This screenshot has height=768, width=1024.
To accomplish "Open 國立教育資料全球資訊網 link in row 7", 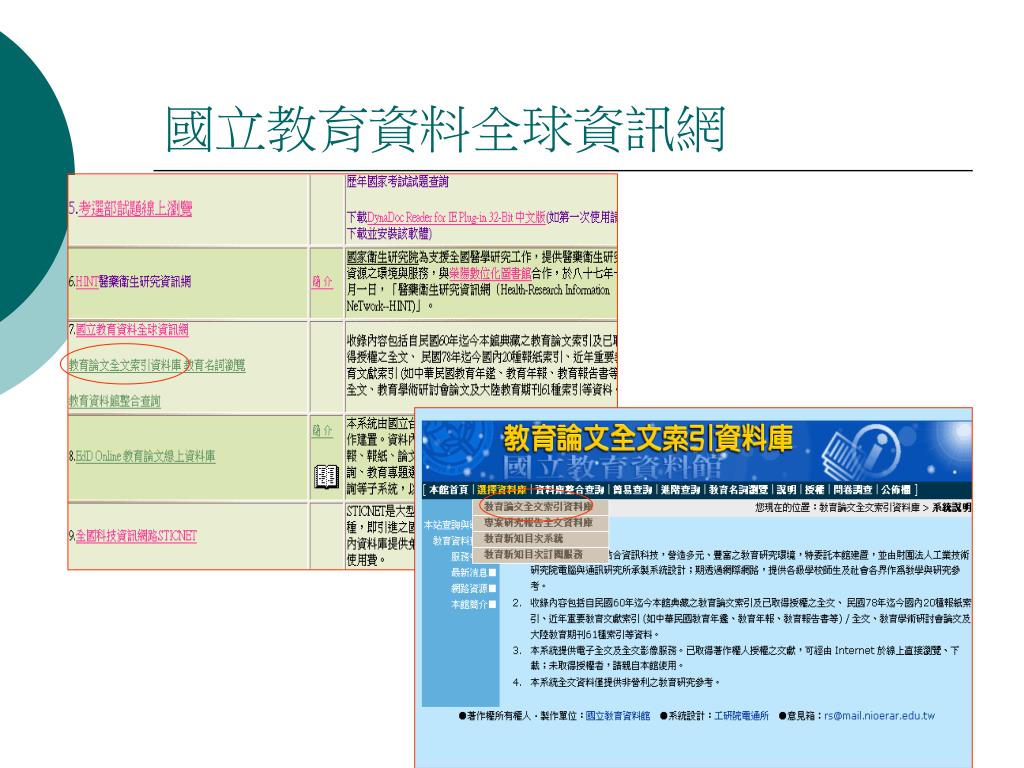I will (132, 330).
